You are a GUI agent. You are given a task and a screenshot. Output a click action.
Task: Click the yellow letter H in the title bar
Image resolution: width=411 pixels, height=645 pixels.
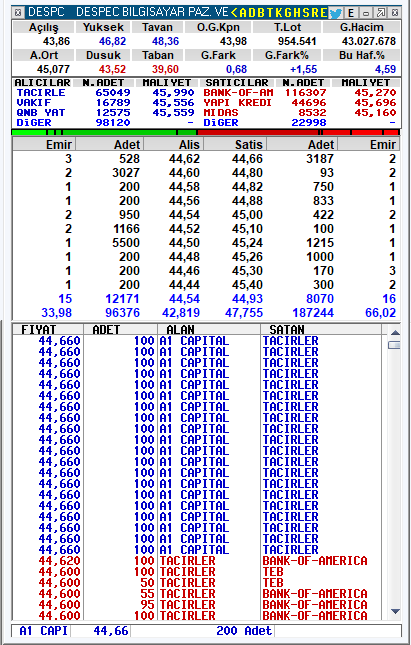297,13
